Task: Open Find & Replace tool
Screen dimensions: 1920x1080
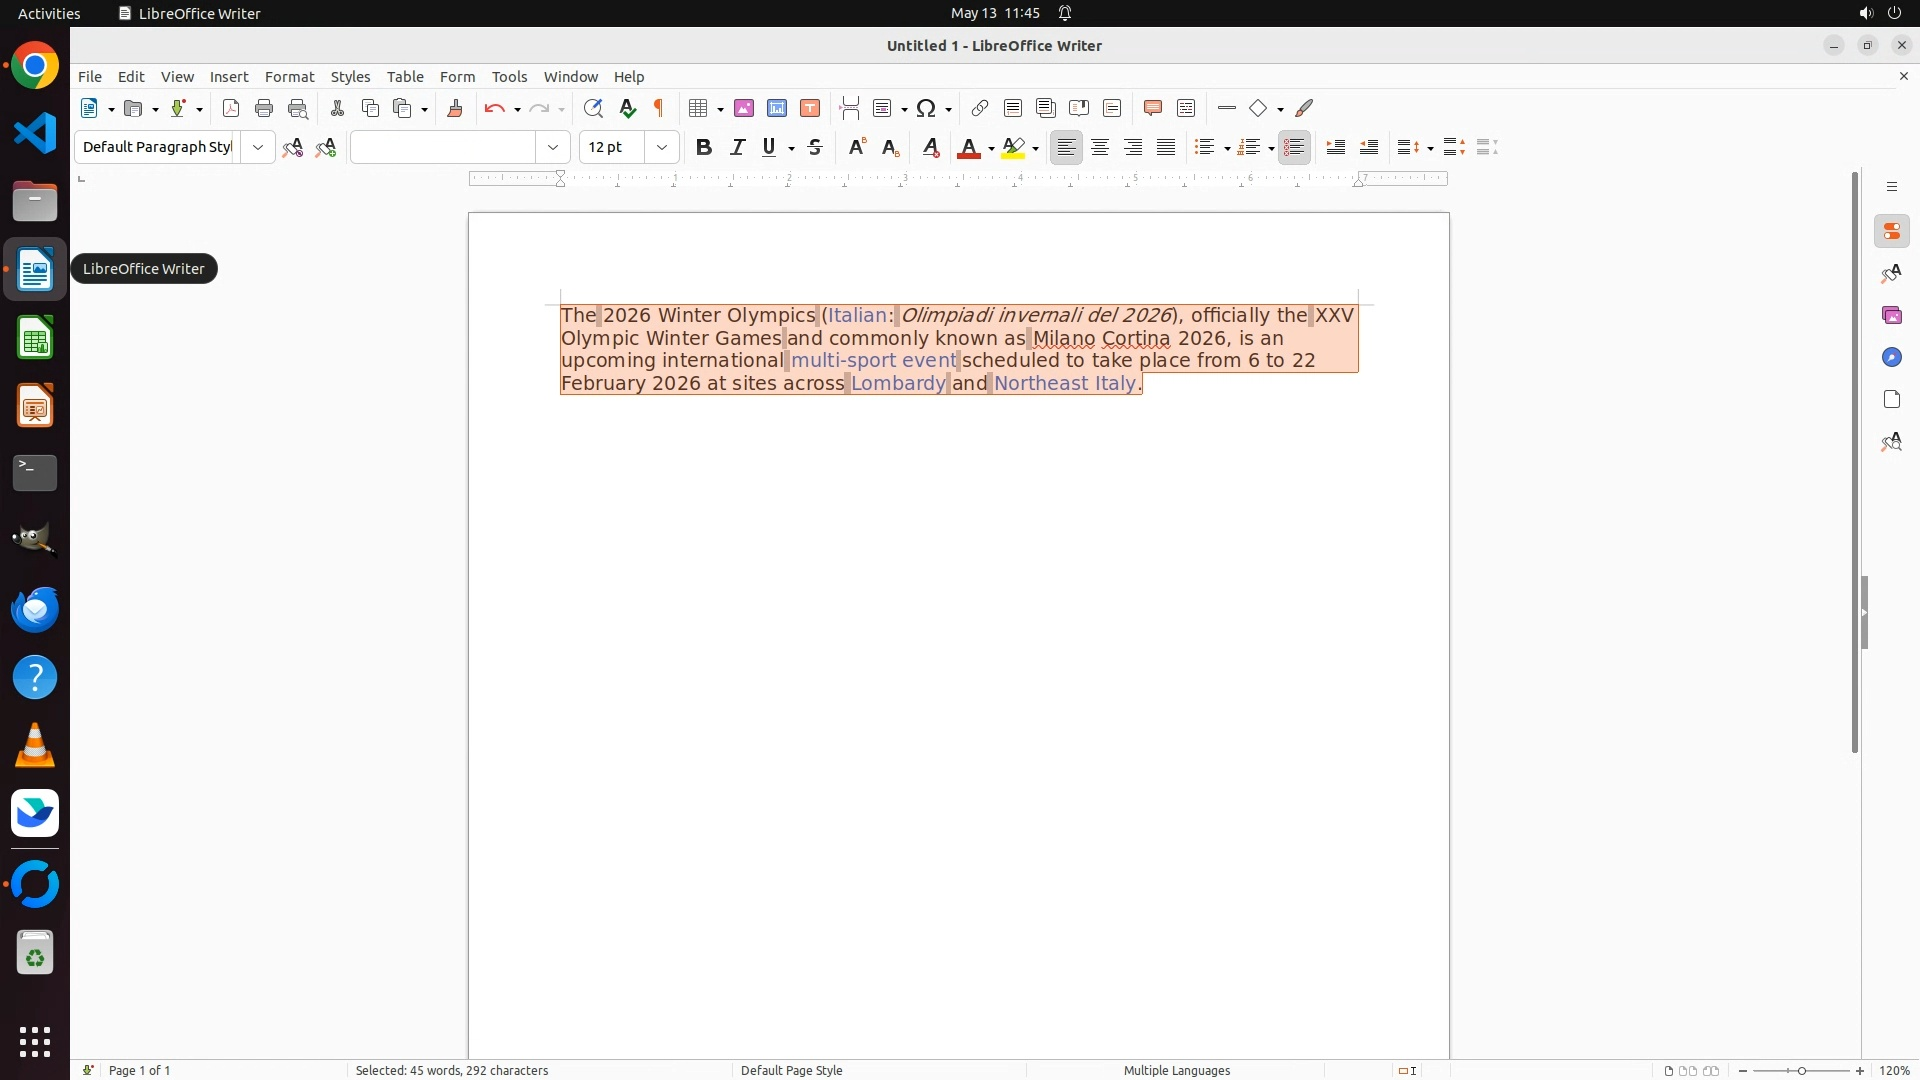Action: click(x=593, y=108)
